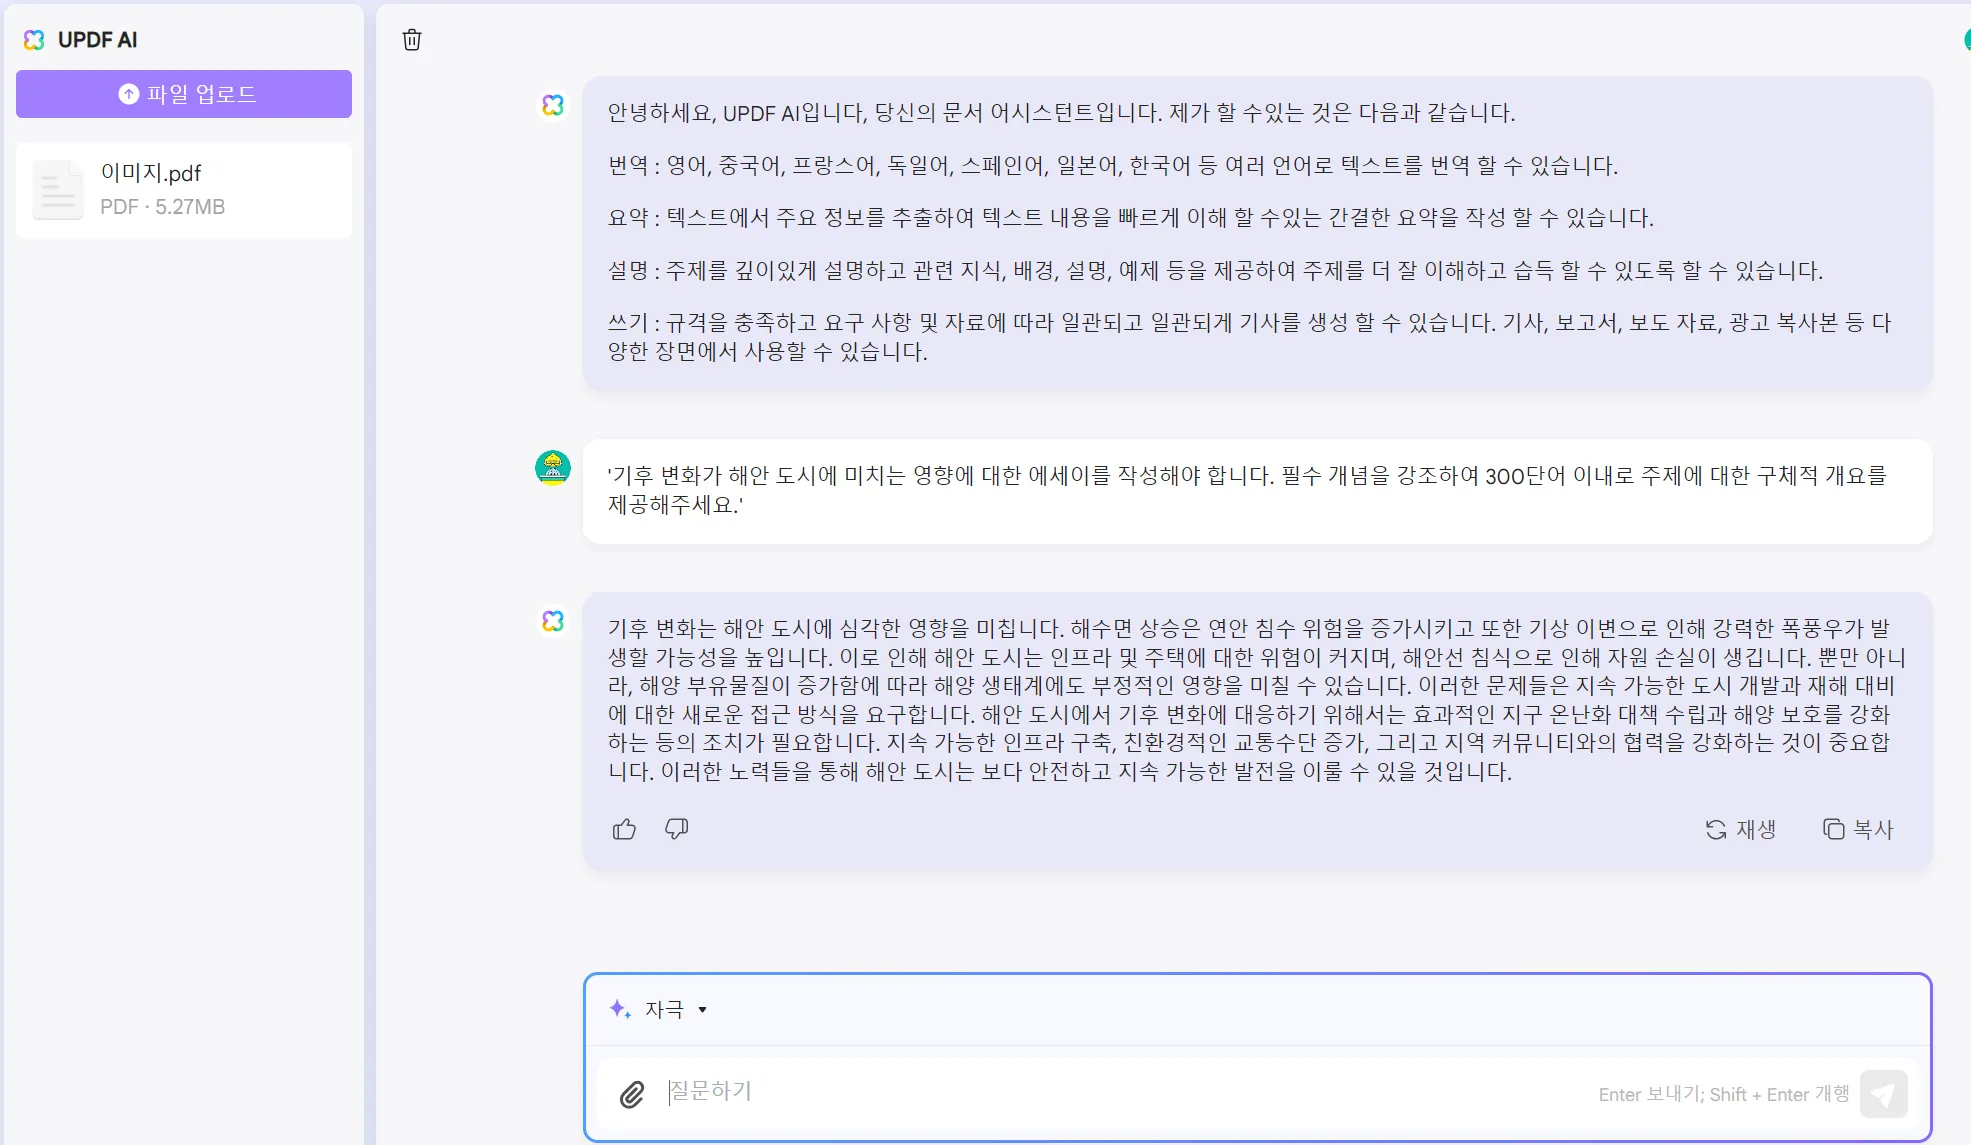Viewport: 1971px width, 1145px height.
Task: Click the UPDF AI avatar by the greeting
Action: click(553, 105)
